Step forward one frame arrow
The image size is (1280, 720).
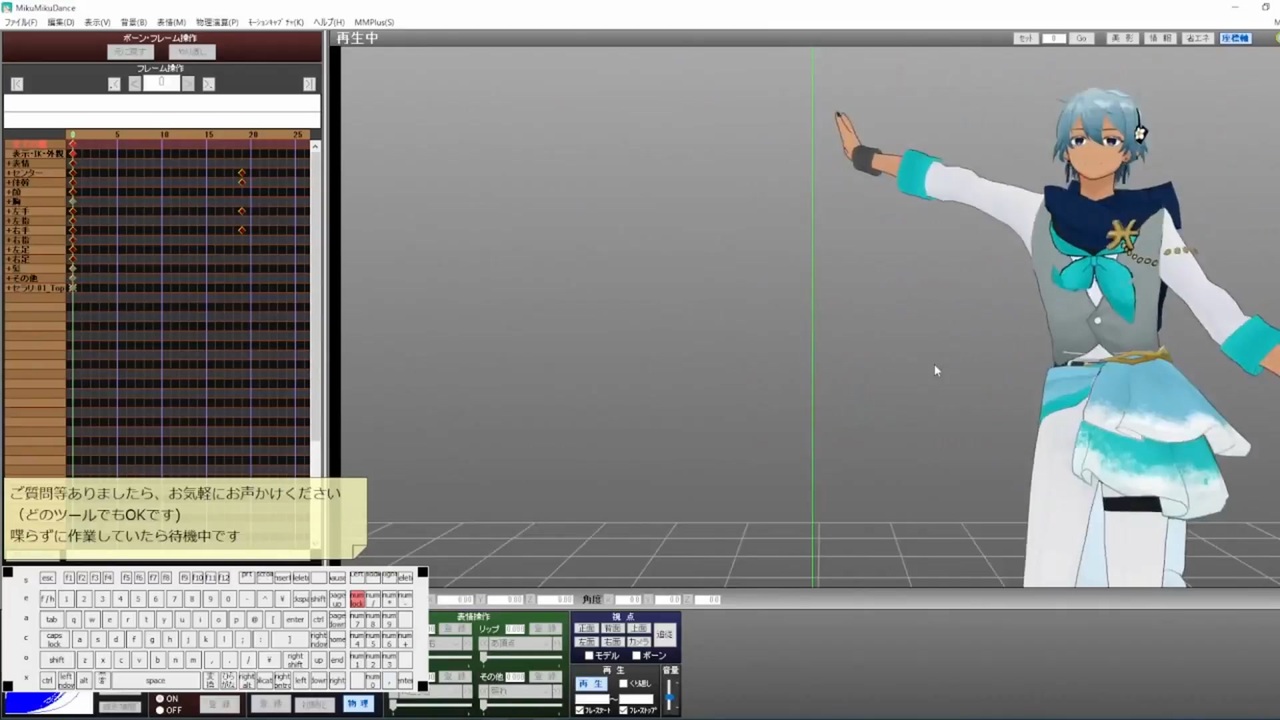tap(188, 84)
